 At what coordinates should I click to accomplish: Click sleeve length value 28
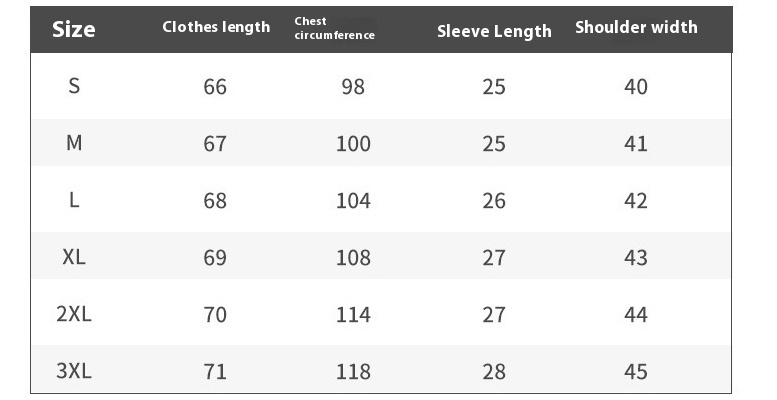tap(494, 372)
